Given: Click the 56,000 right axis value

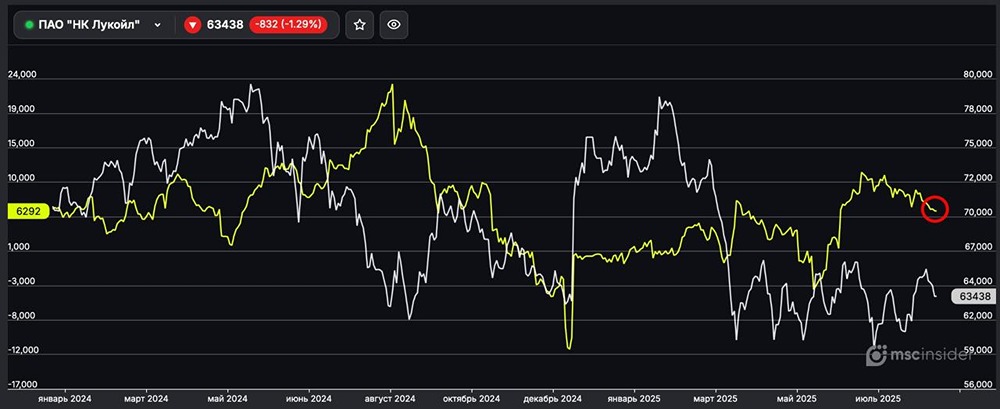Looking at the screenshot, I should click(977, 385).
